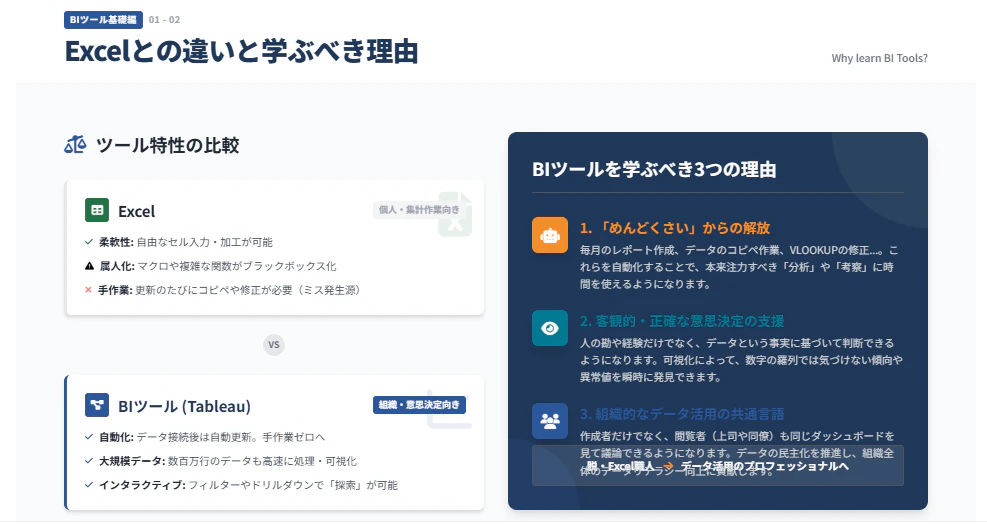Click the checkmark icon beside 大規模データ
The height and width of the screenshot is (524, 987).
tap(89, 460)
